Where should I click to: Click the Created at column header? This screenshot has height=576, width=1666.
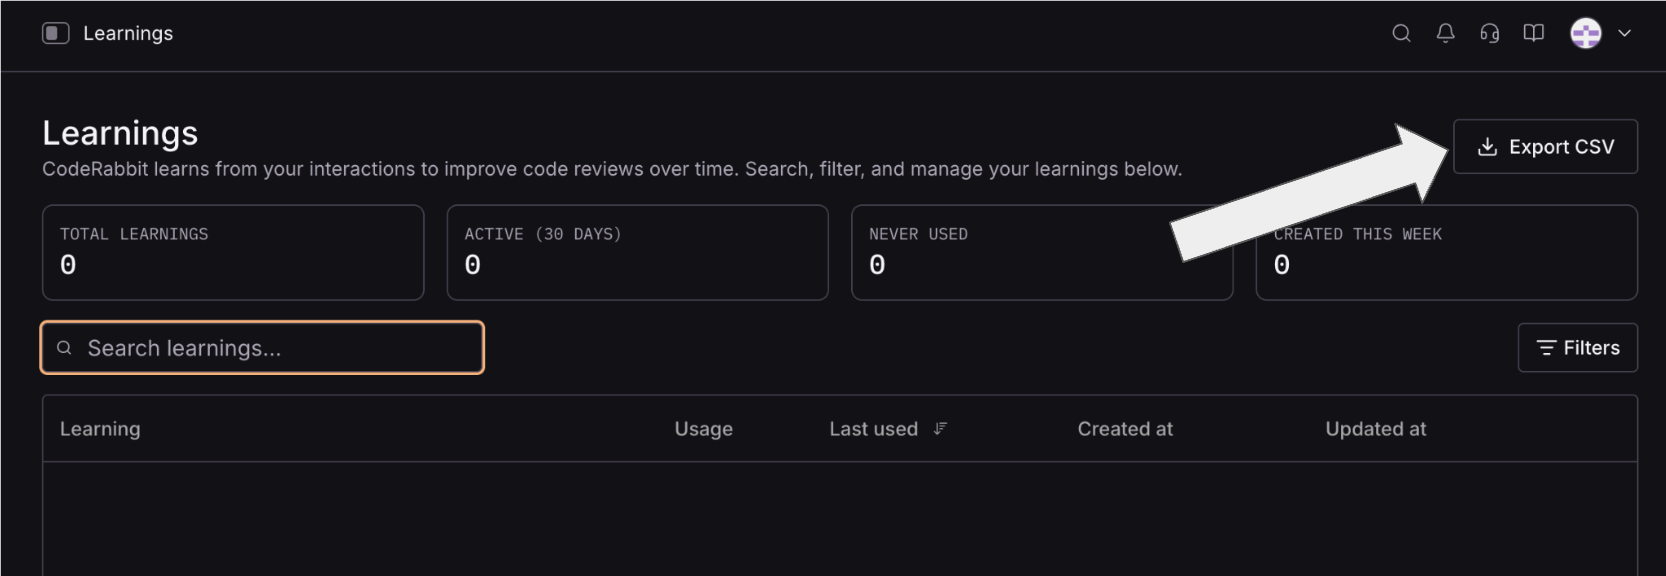point(1125,429)
